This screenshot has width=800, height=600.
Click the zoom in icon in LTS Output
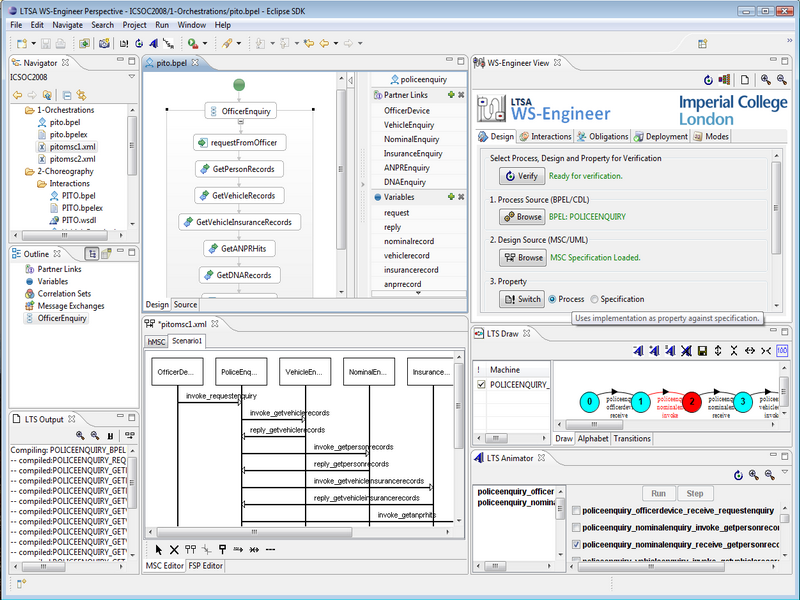pos(80,435)
